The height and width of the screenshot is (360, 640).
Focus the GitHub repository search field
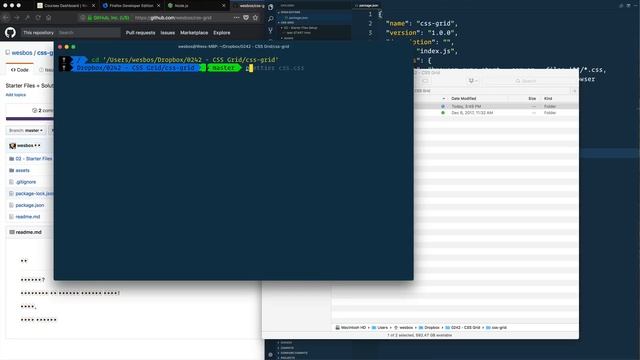89,33
